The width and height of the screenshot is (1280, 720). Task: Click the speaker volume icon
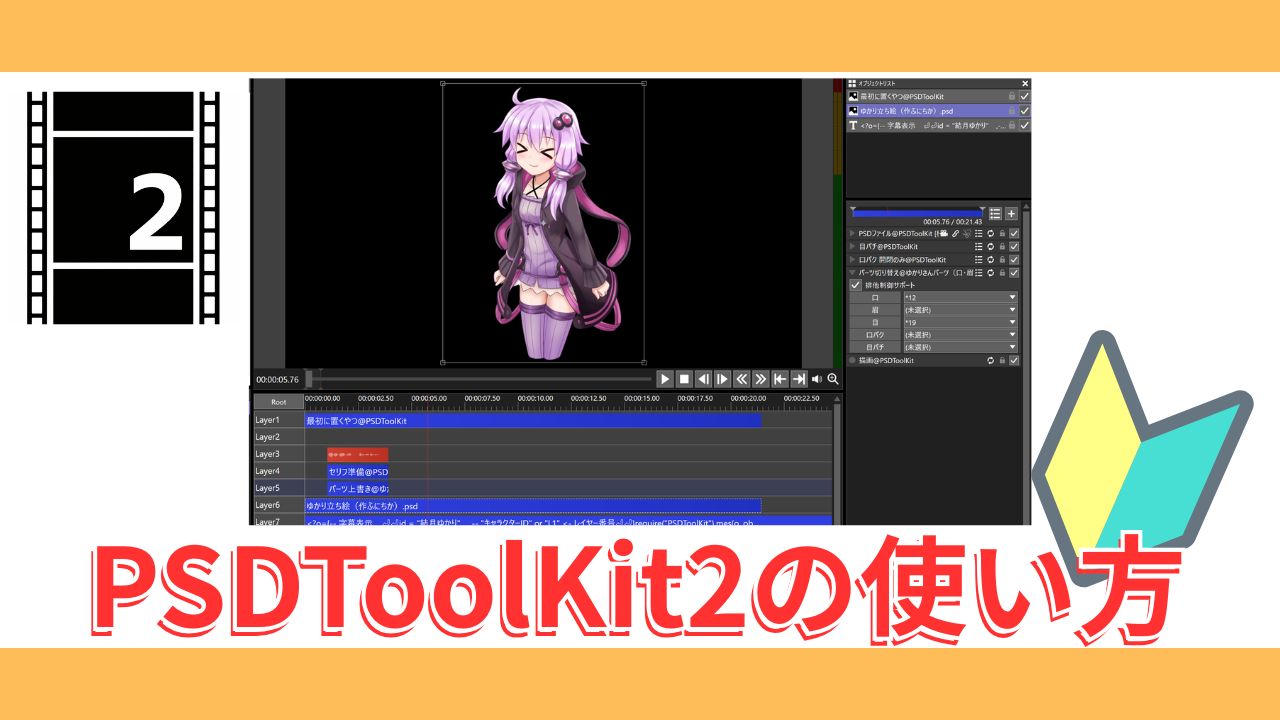pyautogui.click(x=816, y=379)
